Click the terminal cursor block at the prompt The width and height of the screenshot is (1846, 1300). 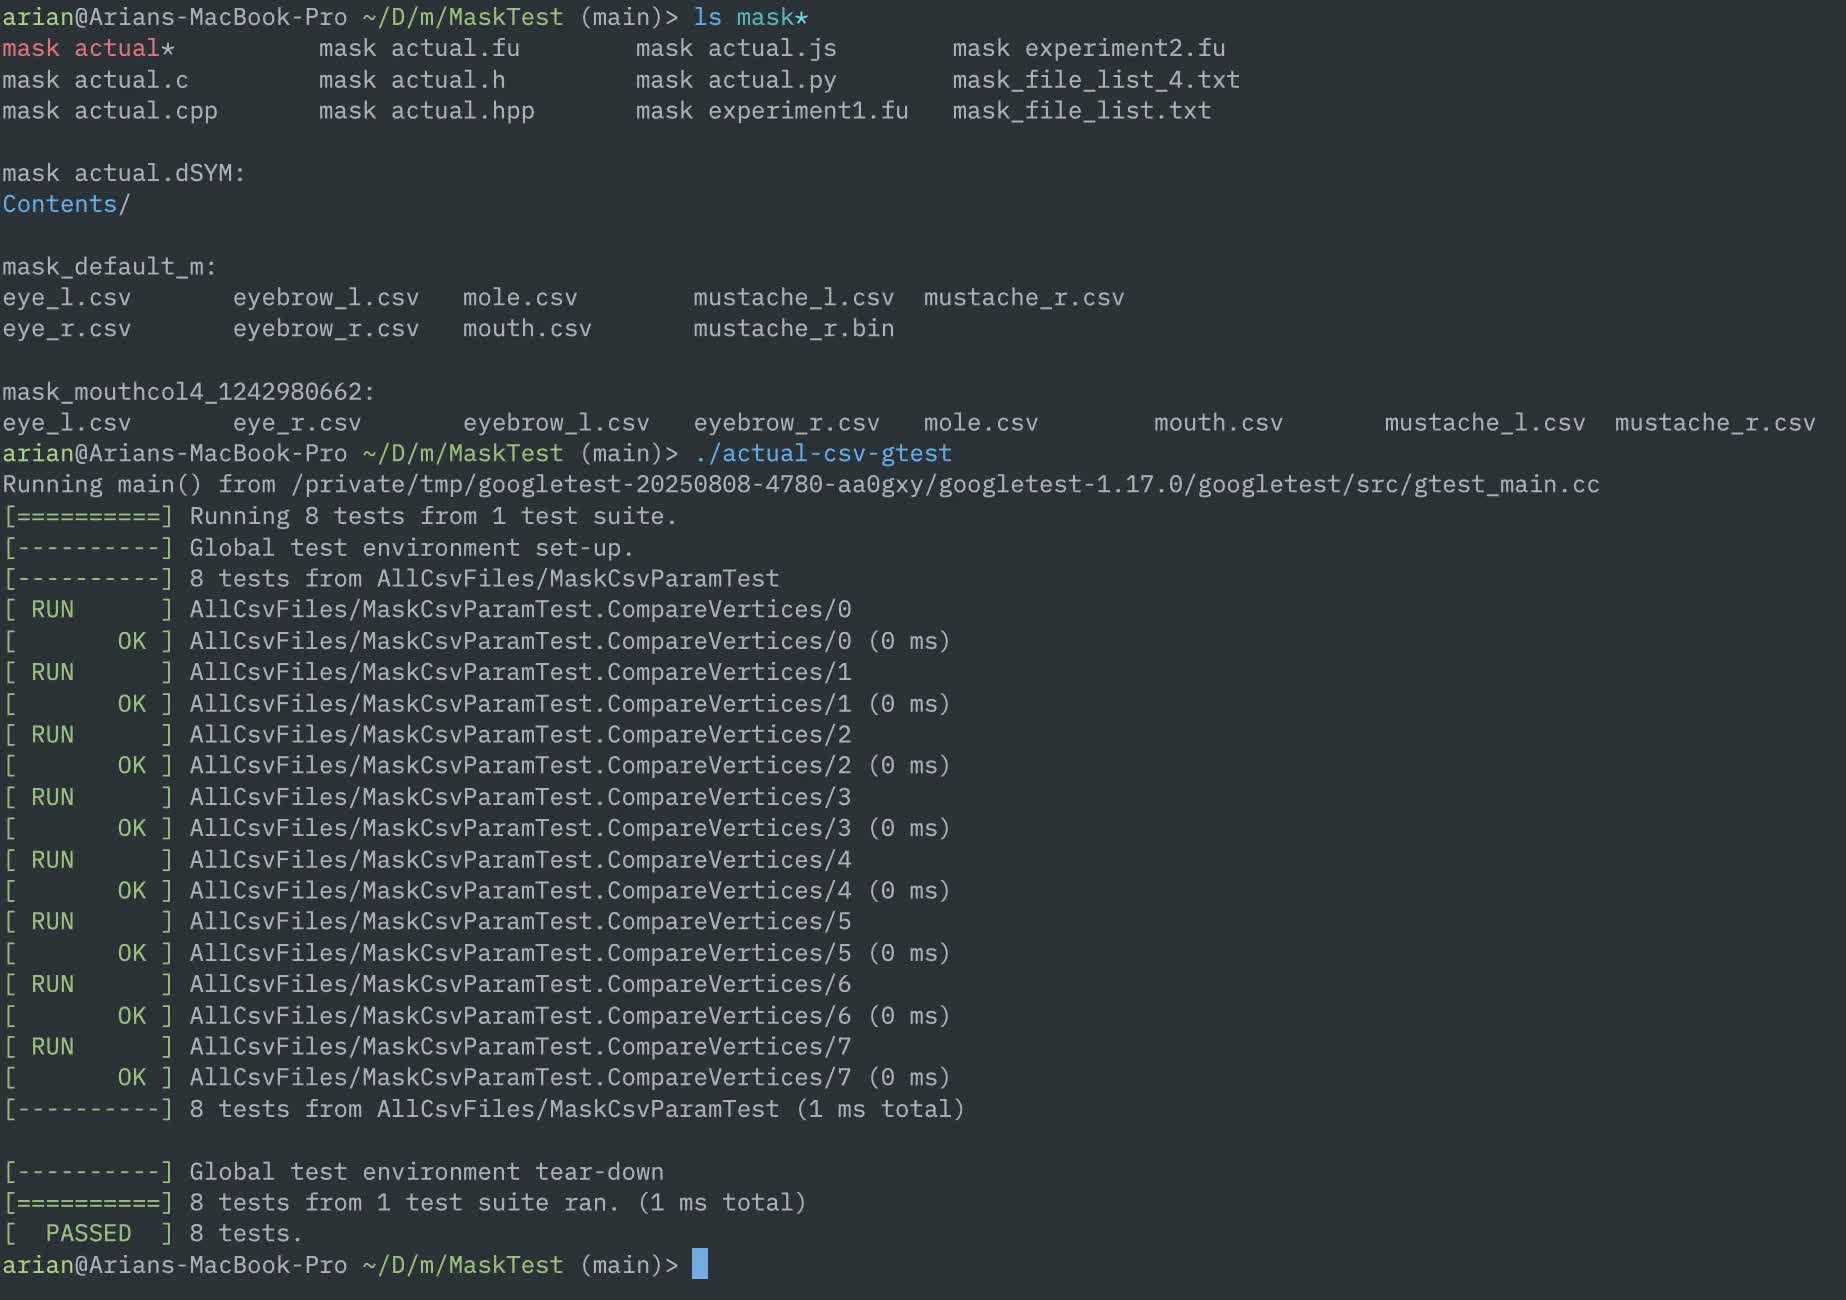[700, 1264]
